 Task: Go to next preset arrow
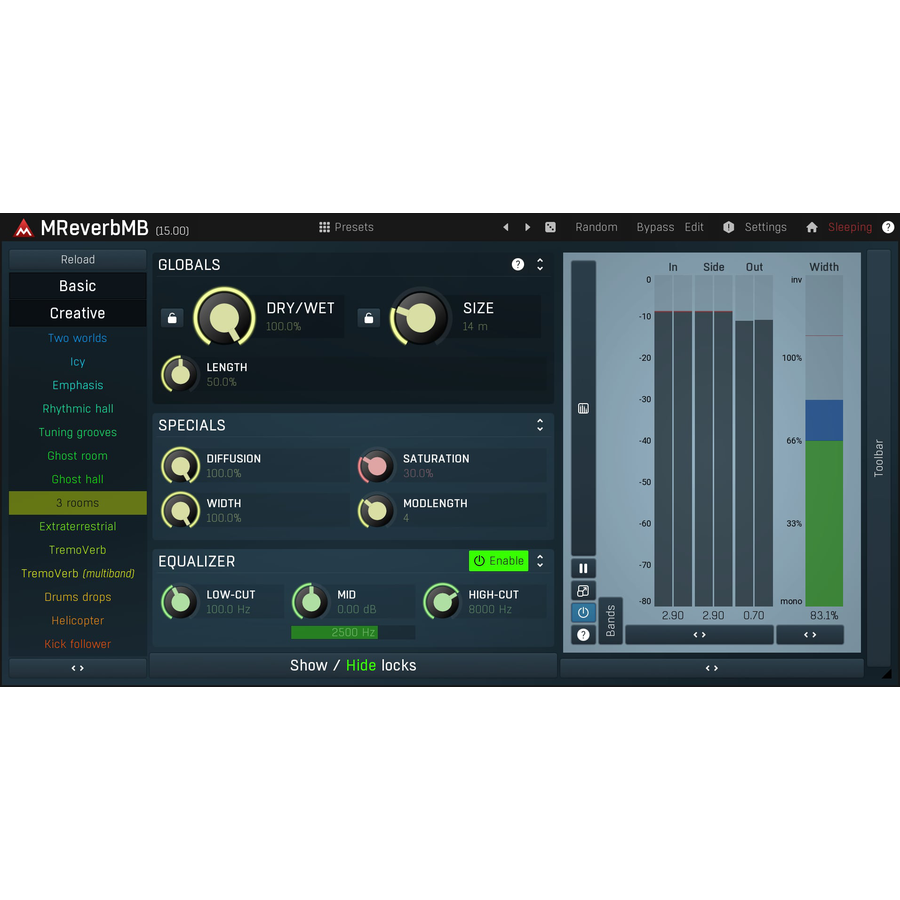pos(527,227)
